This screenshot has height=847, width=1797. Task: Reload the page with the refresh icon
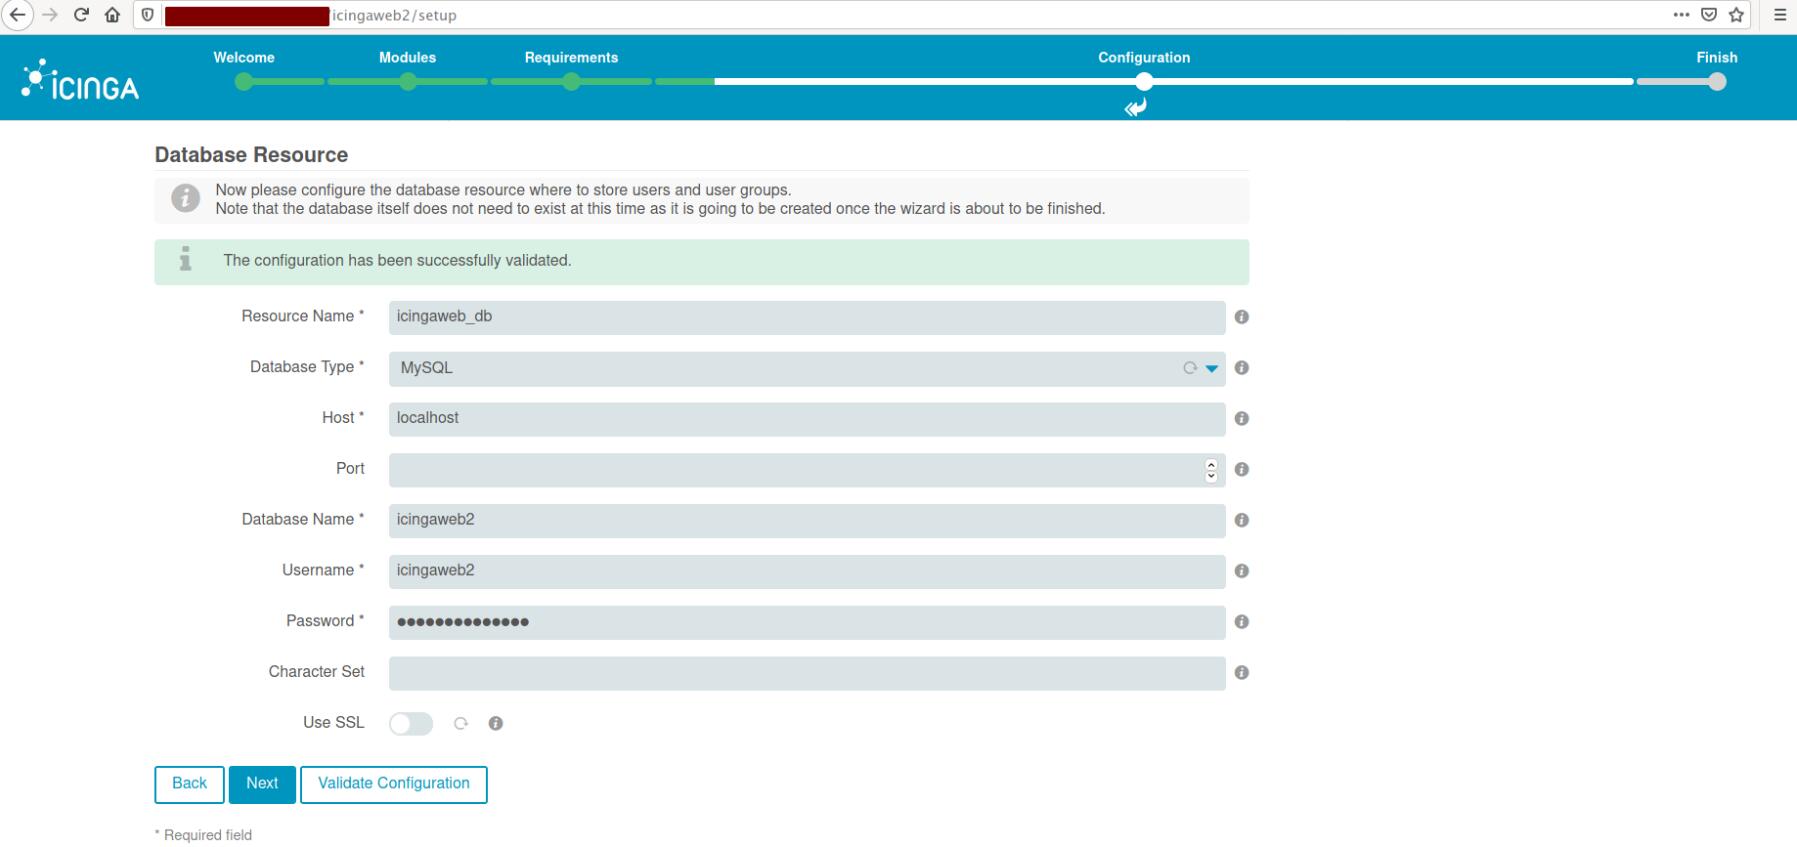82,15
